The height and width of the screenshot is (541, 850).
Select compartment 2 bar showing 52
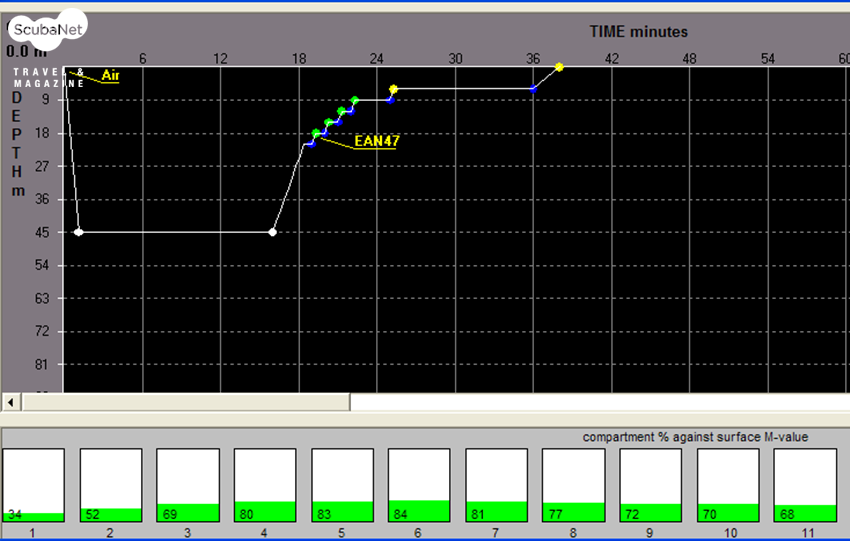(110, 485)
